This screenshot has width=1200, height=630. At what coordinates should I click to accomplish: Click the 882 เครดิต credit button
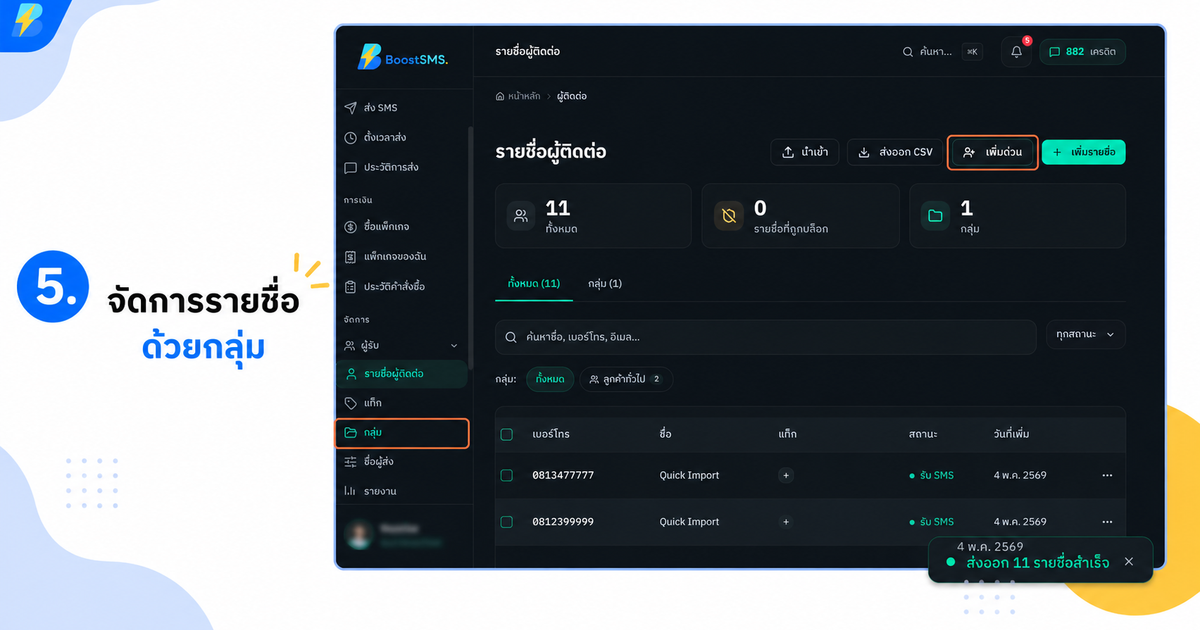[1083, 52]
